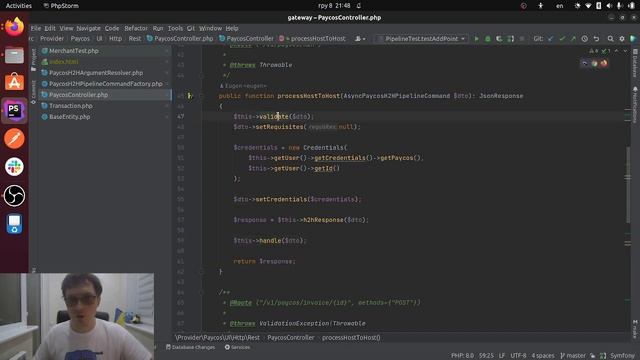640x360 pixels.
Task: Click the Rest breadcrumb in navigation bar
Action: 135,39
